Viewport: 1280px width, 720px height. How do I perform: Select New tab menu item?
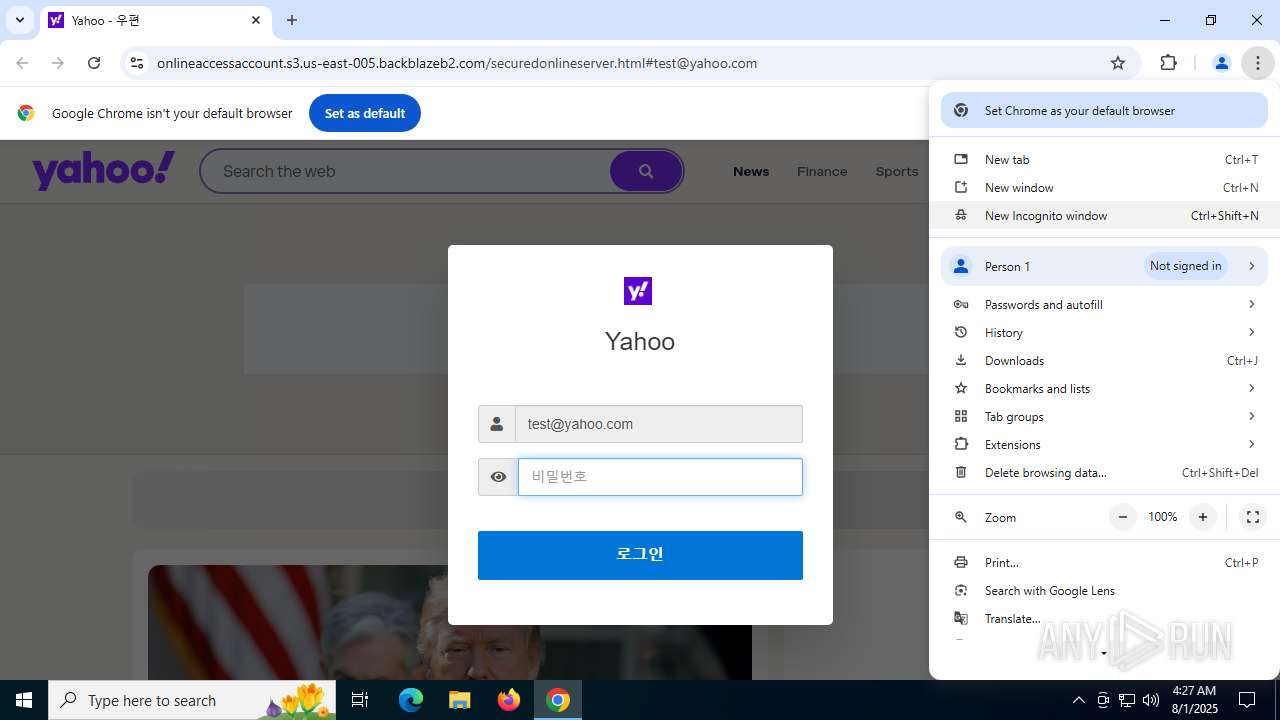(1104, 160)
